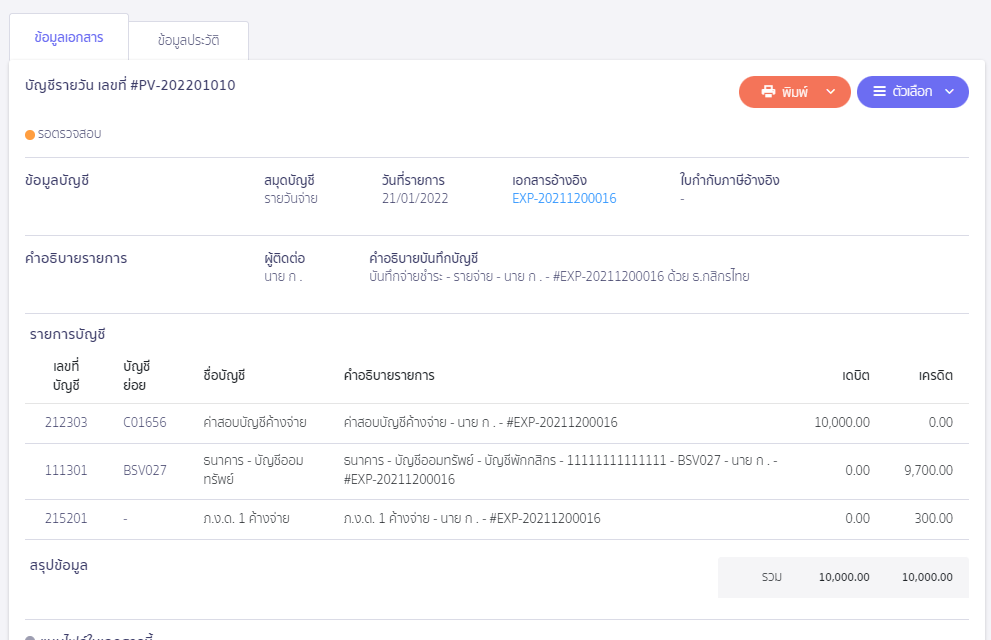The image size is (991, 640).
Task: Expand the พิมพ์ dropdown chevron
Action: (830, 92)
